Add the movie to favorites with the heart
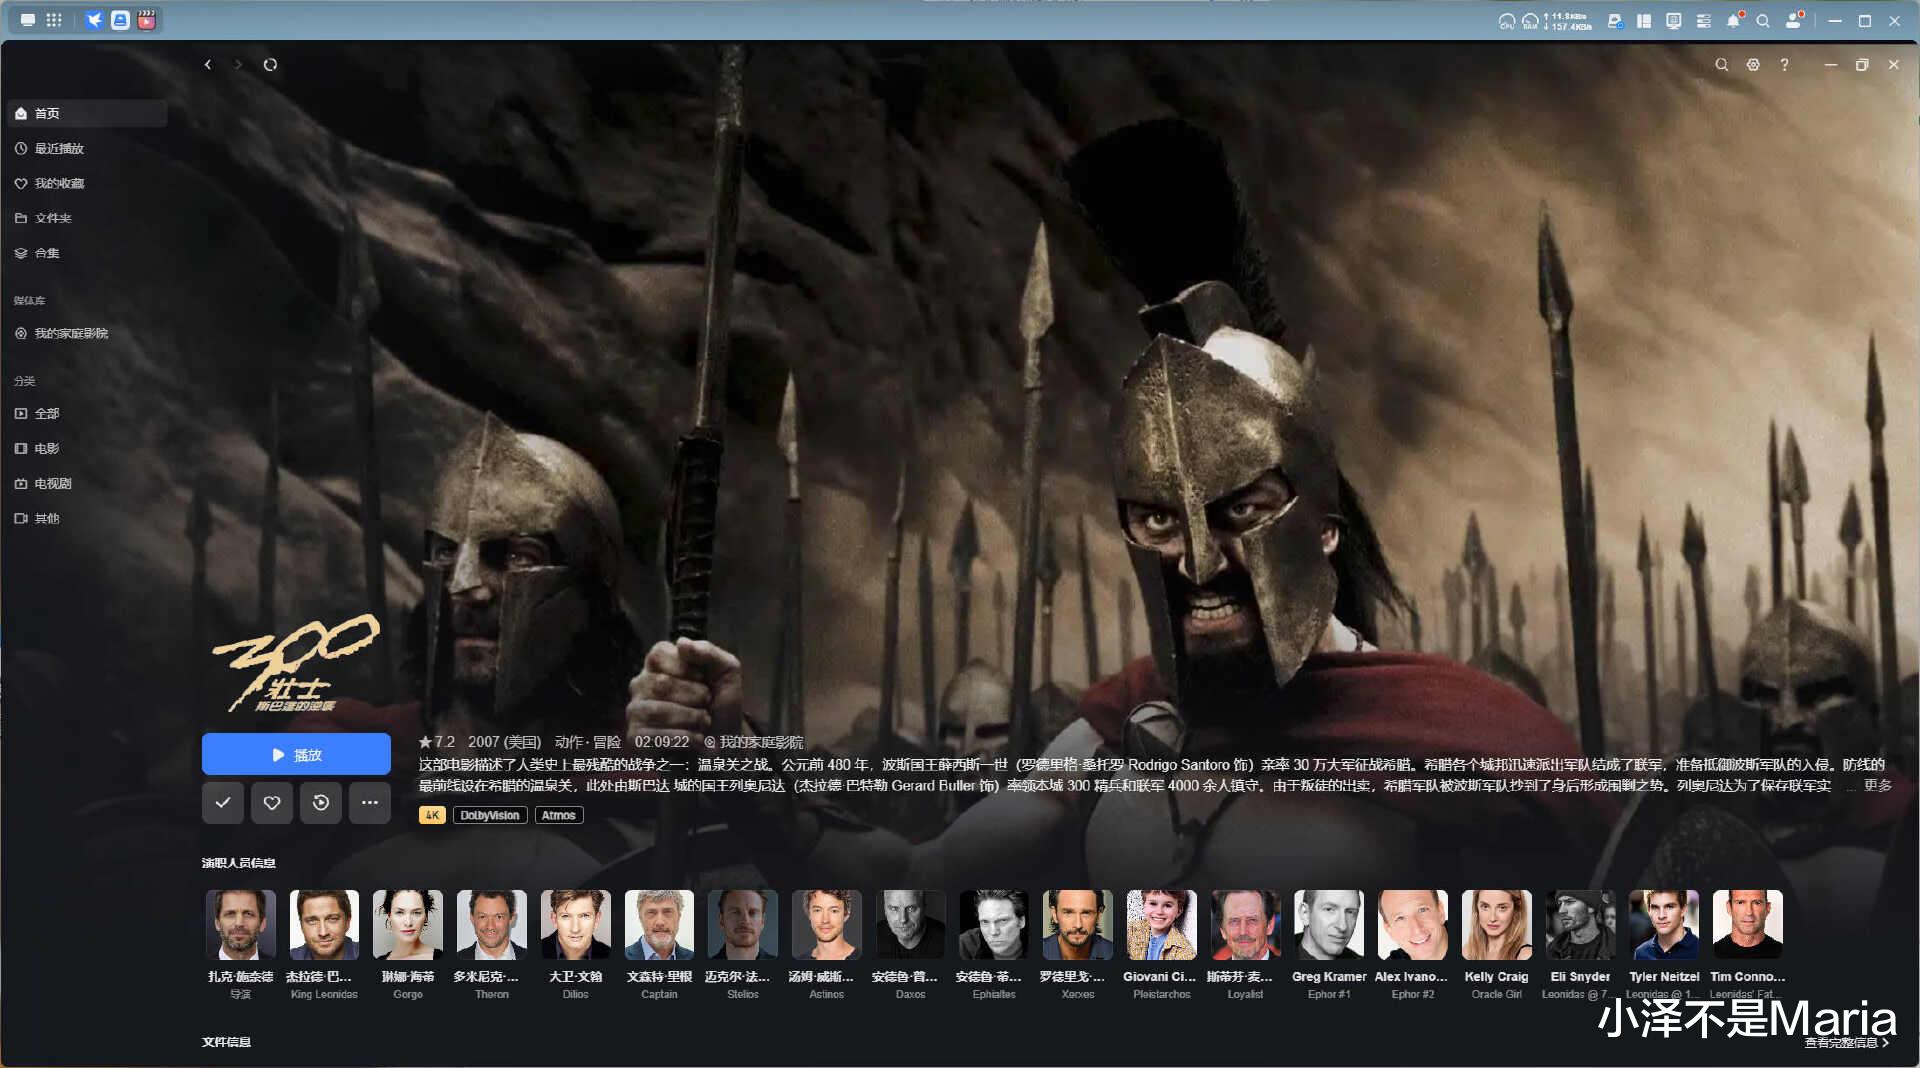Screen dimensions: 1920x1068 (x=272, y=803)
